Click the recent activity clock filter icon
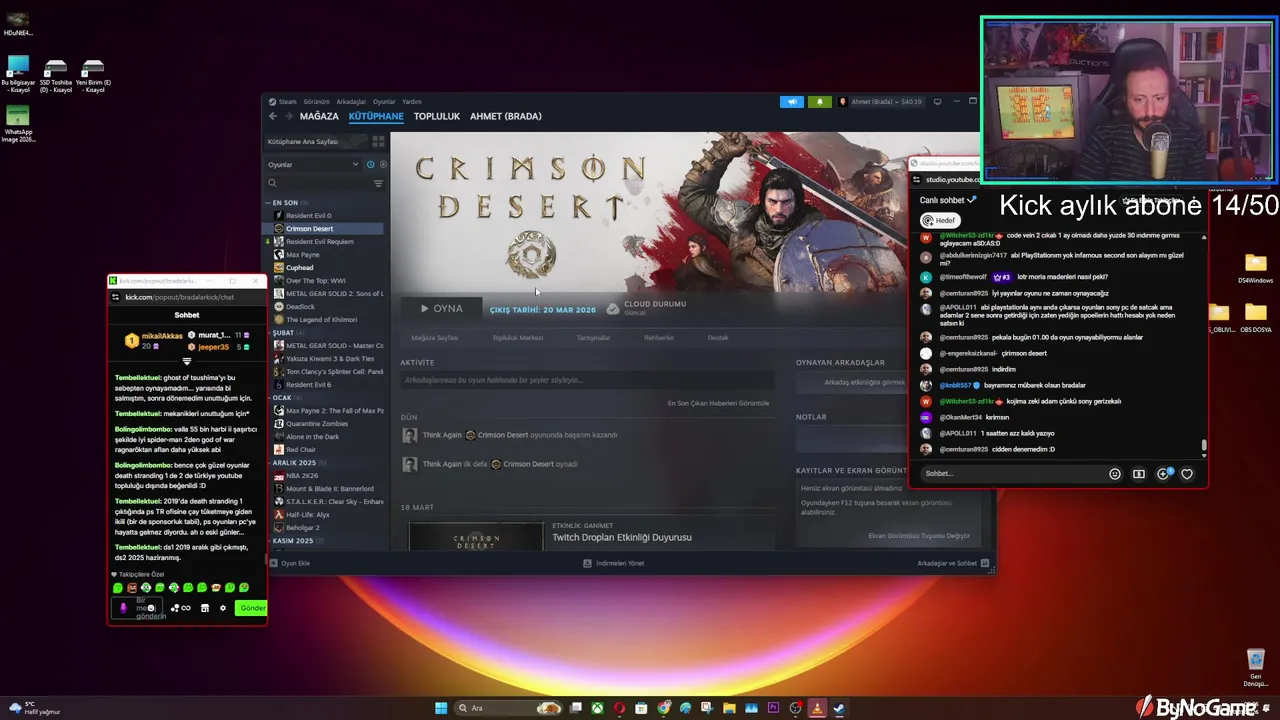Viewport: 1280px width, 720px height. tap(370, 164)
